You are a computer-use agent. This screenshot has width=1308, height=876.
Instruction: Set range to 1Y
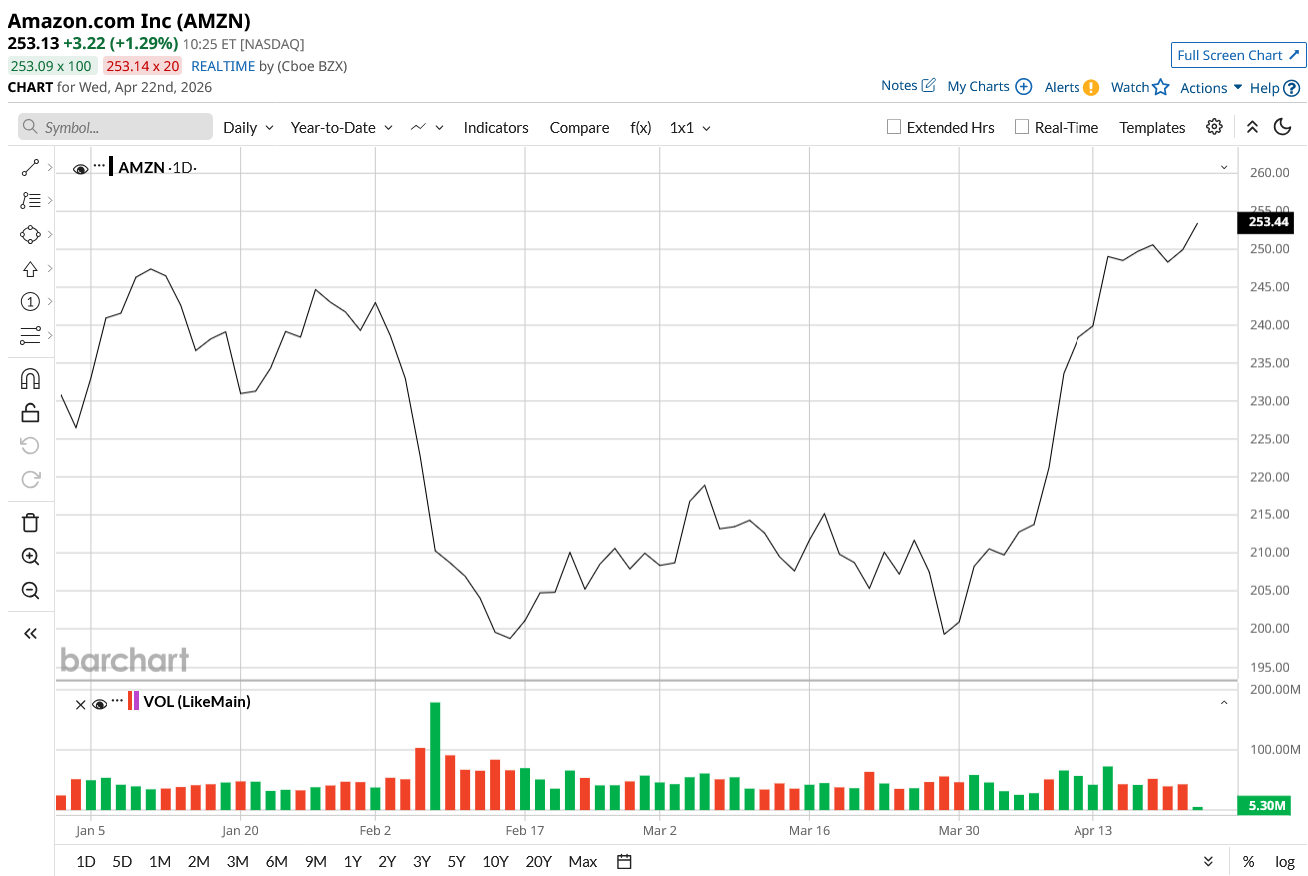point(352,861)
